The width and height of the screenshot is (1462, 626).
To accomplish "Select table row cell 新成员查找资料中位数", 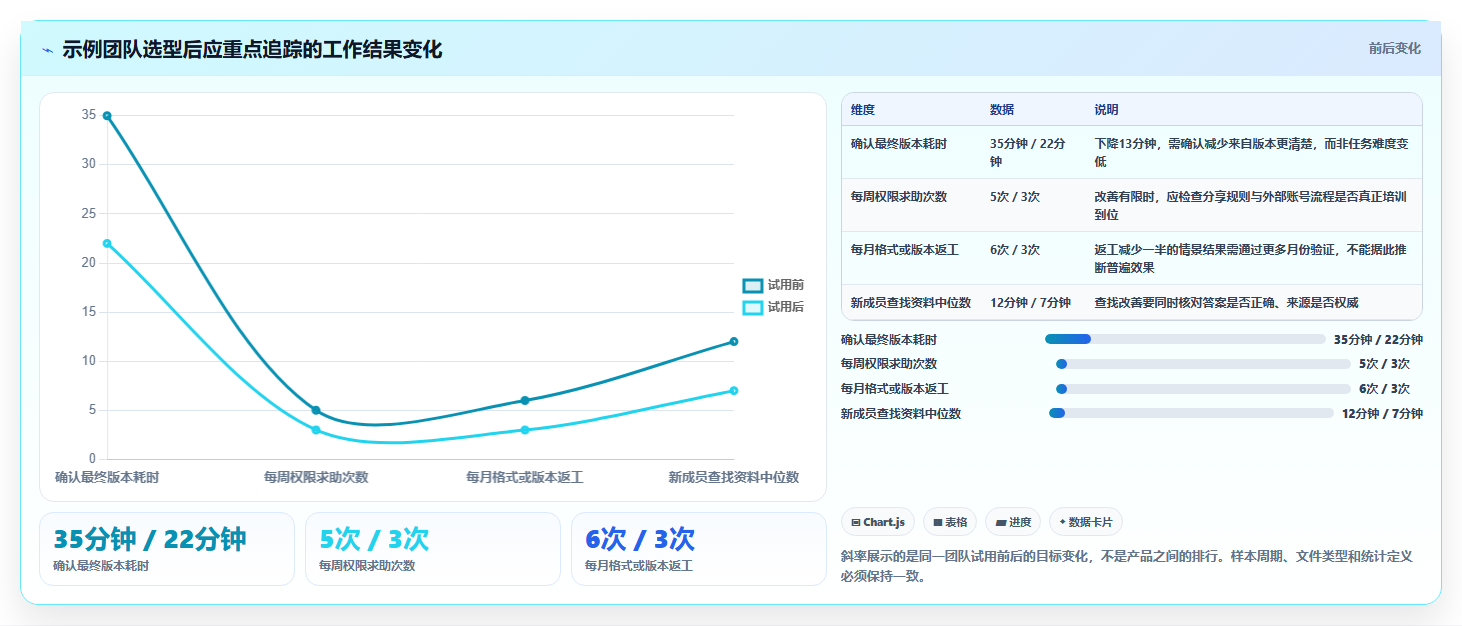I will point(911,302).
